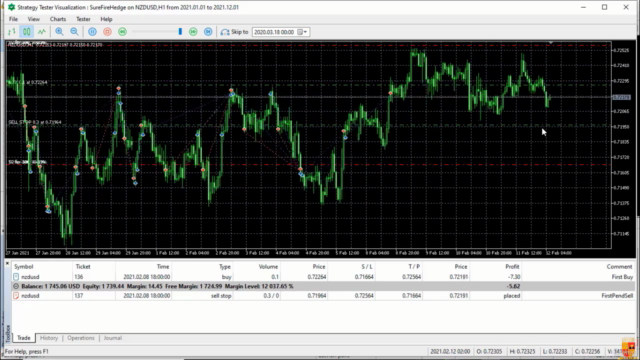The image size is (640, 360).
Task: Click the status bar Open price value
Action: [x=489, y=351]
